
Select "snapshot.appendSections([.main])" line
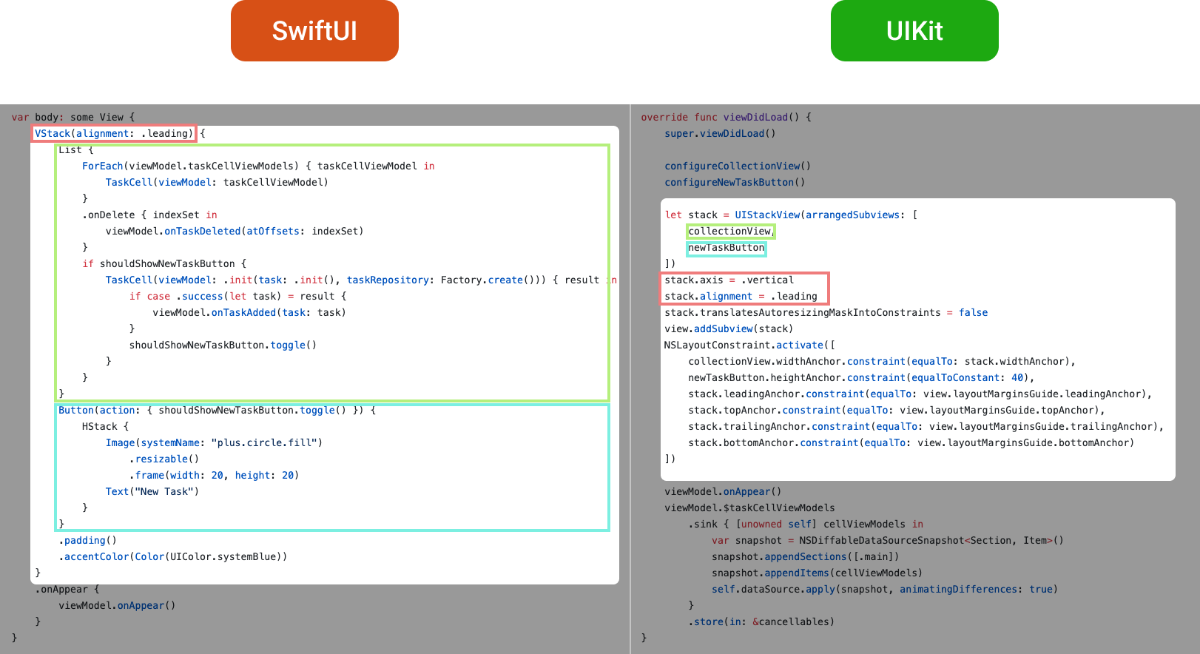click(x=806, y=556)
